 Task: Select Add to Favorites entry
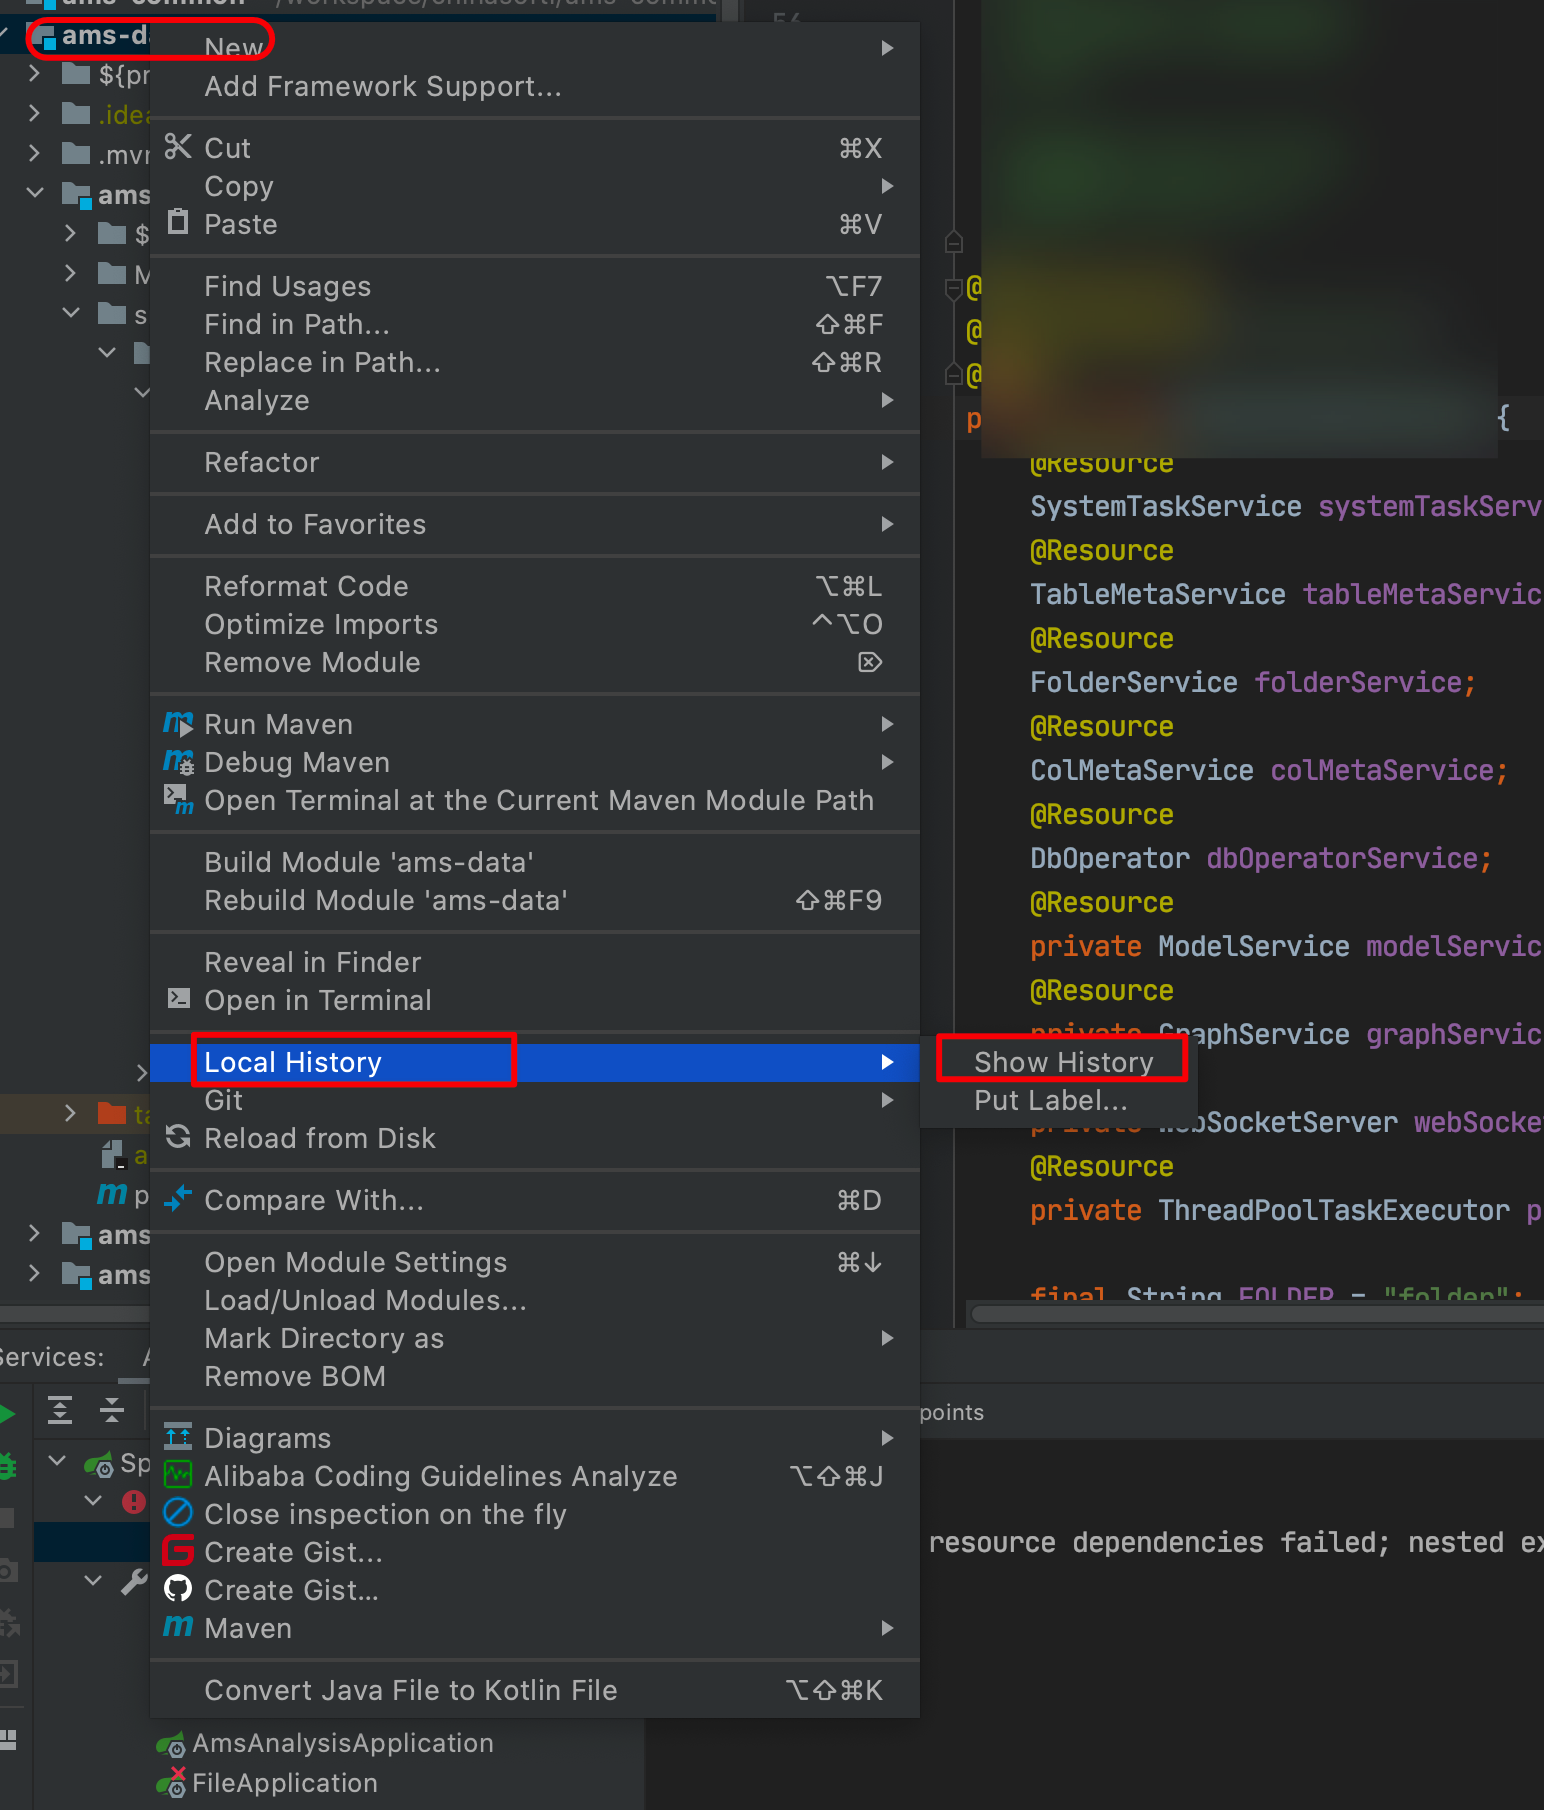[x=535, y=524]
